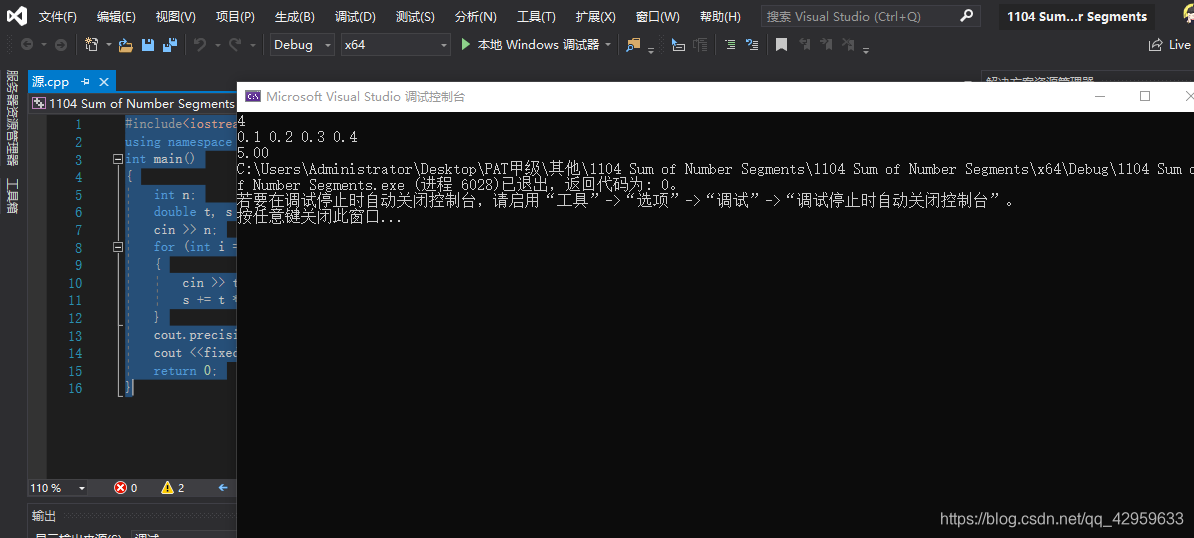Click the search magnifier in the search box
The width and height of the screenshot is (1194, 538).
click(966, 15)
